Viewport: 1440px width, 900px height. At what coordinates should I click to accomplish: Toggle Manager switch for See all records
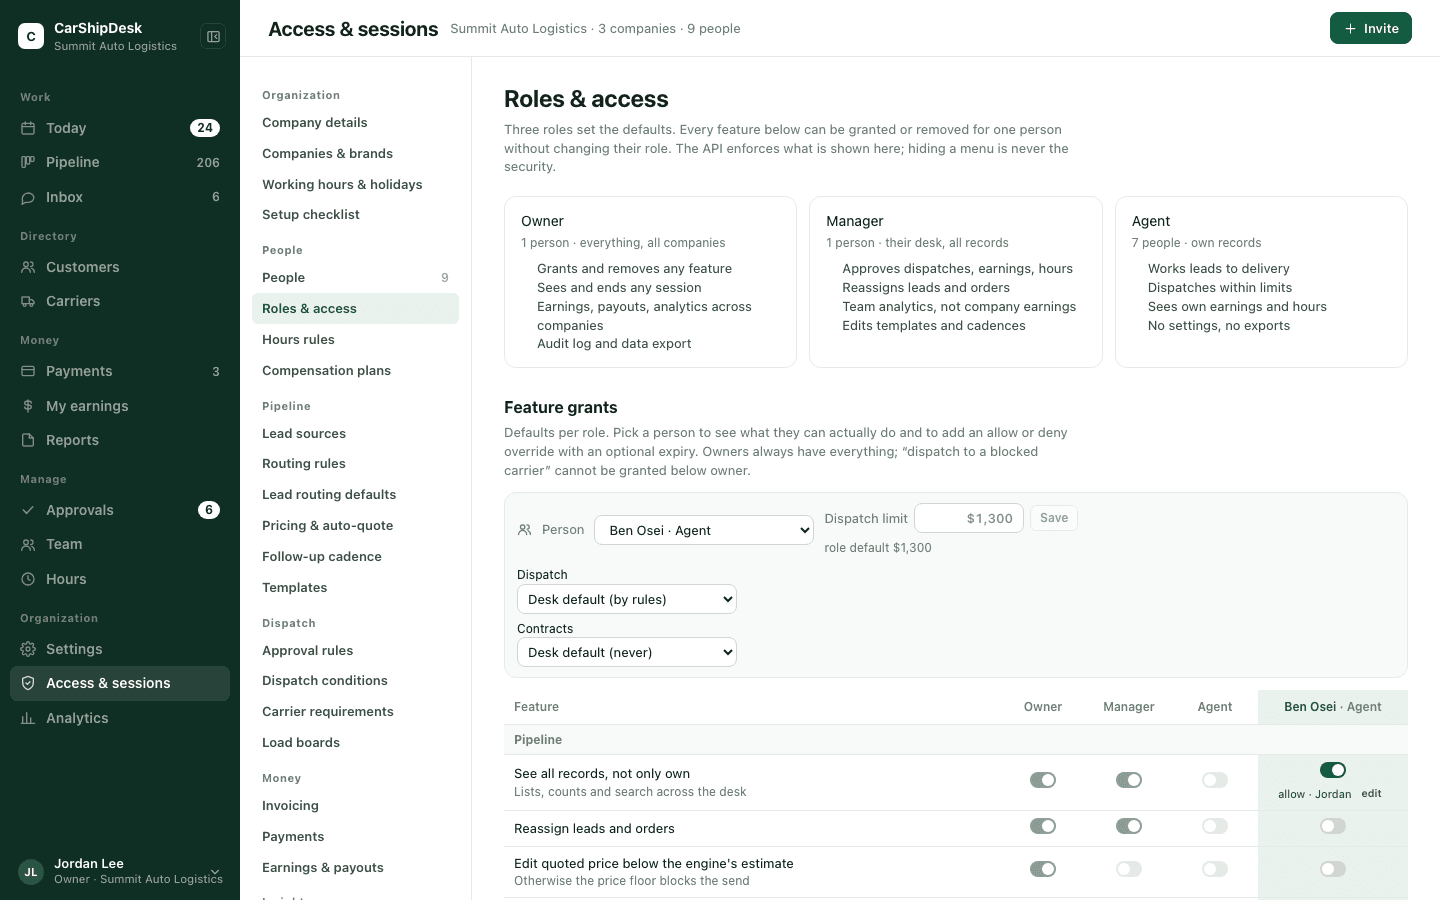pyautogui.click(x=1129, y=780)
